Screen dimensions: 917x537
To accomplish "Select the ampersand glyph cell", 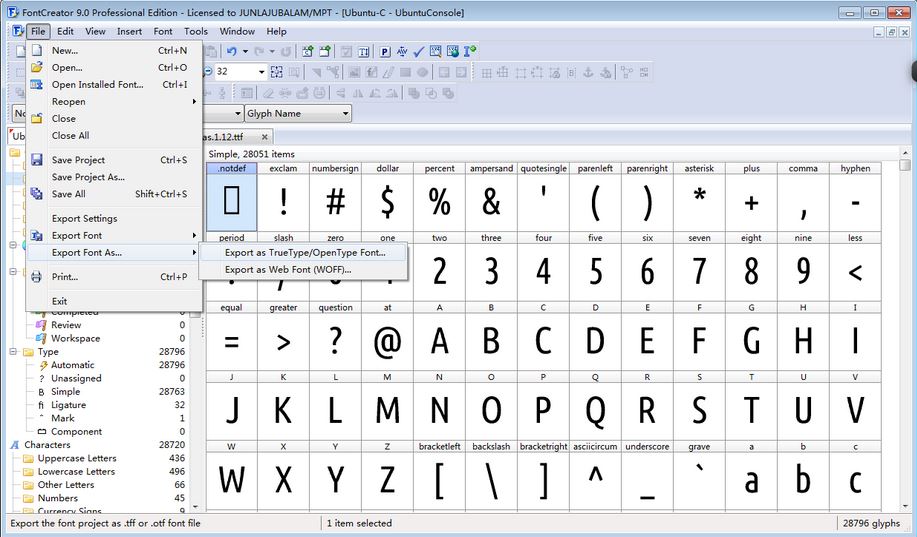I will 491,201.
